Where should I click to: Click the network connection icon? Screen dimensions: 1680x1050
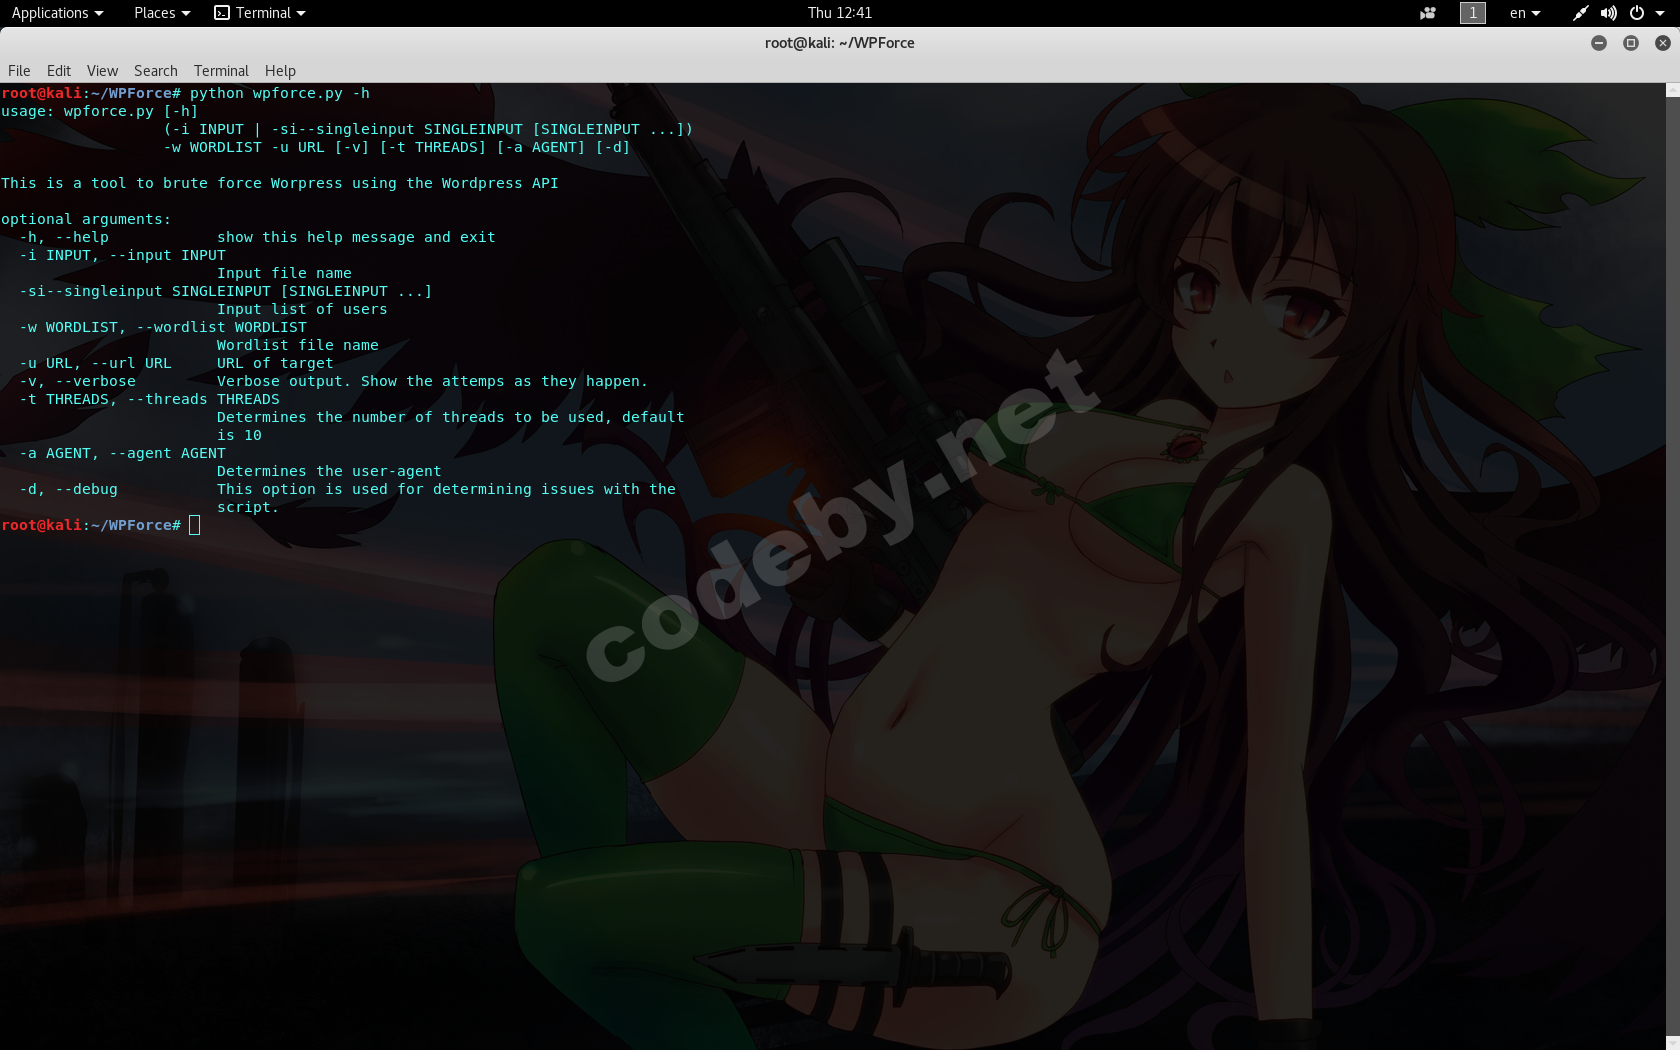point(1580,13)
